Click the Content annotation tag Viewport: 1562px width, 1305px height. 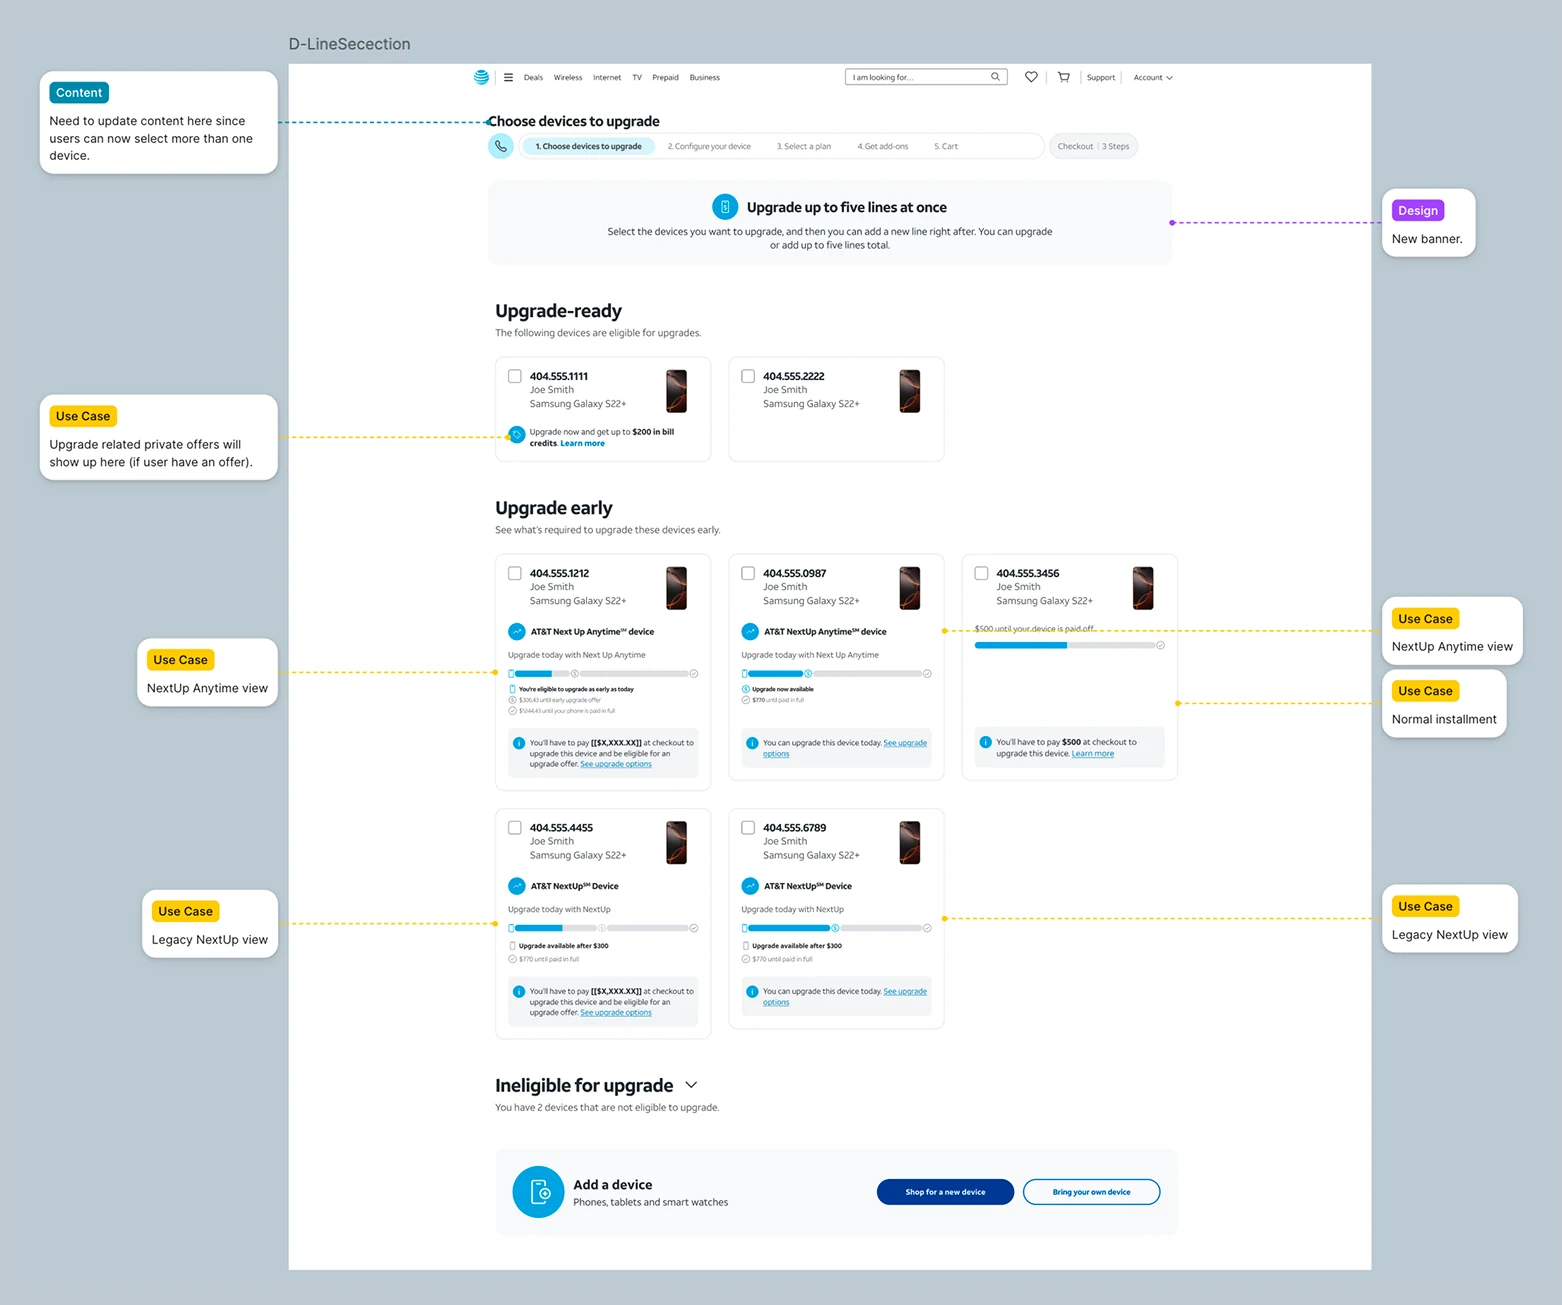coord(79,92)
